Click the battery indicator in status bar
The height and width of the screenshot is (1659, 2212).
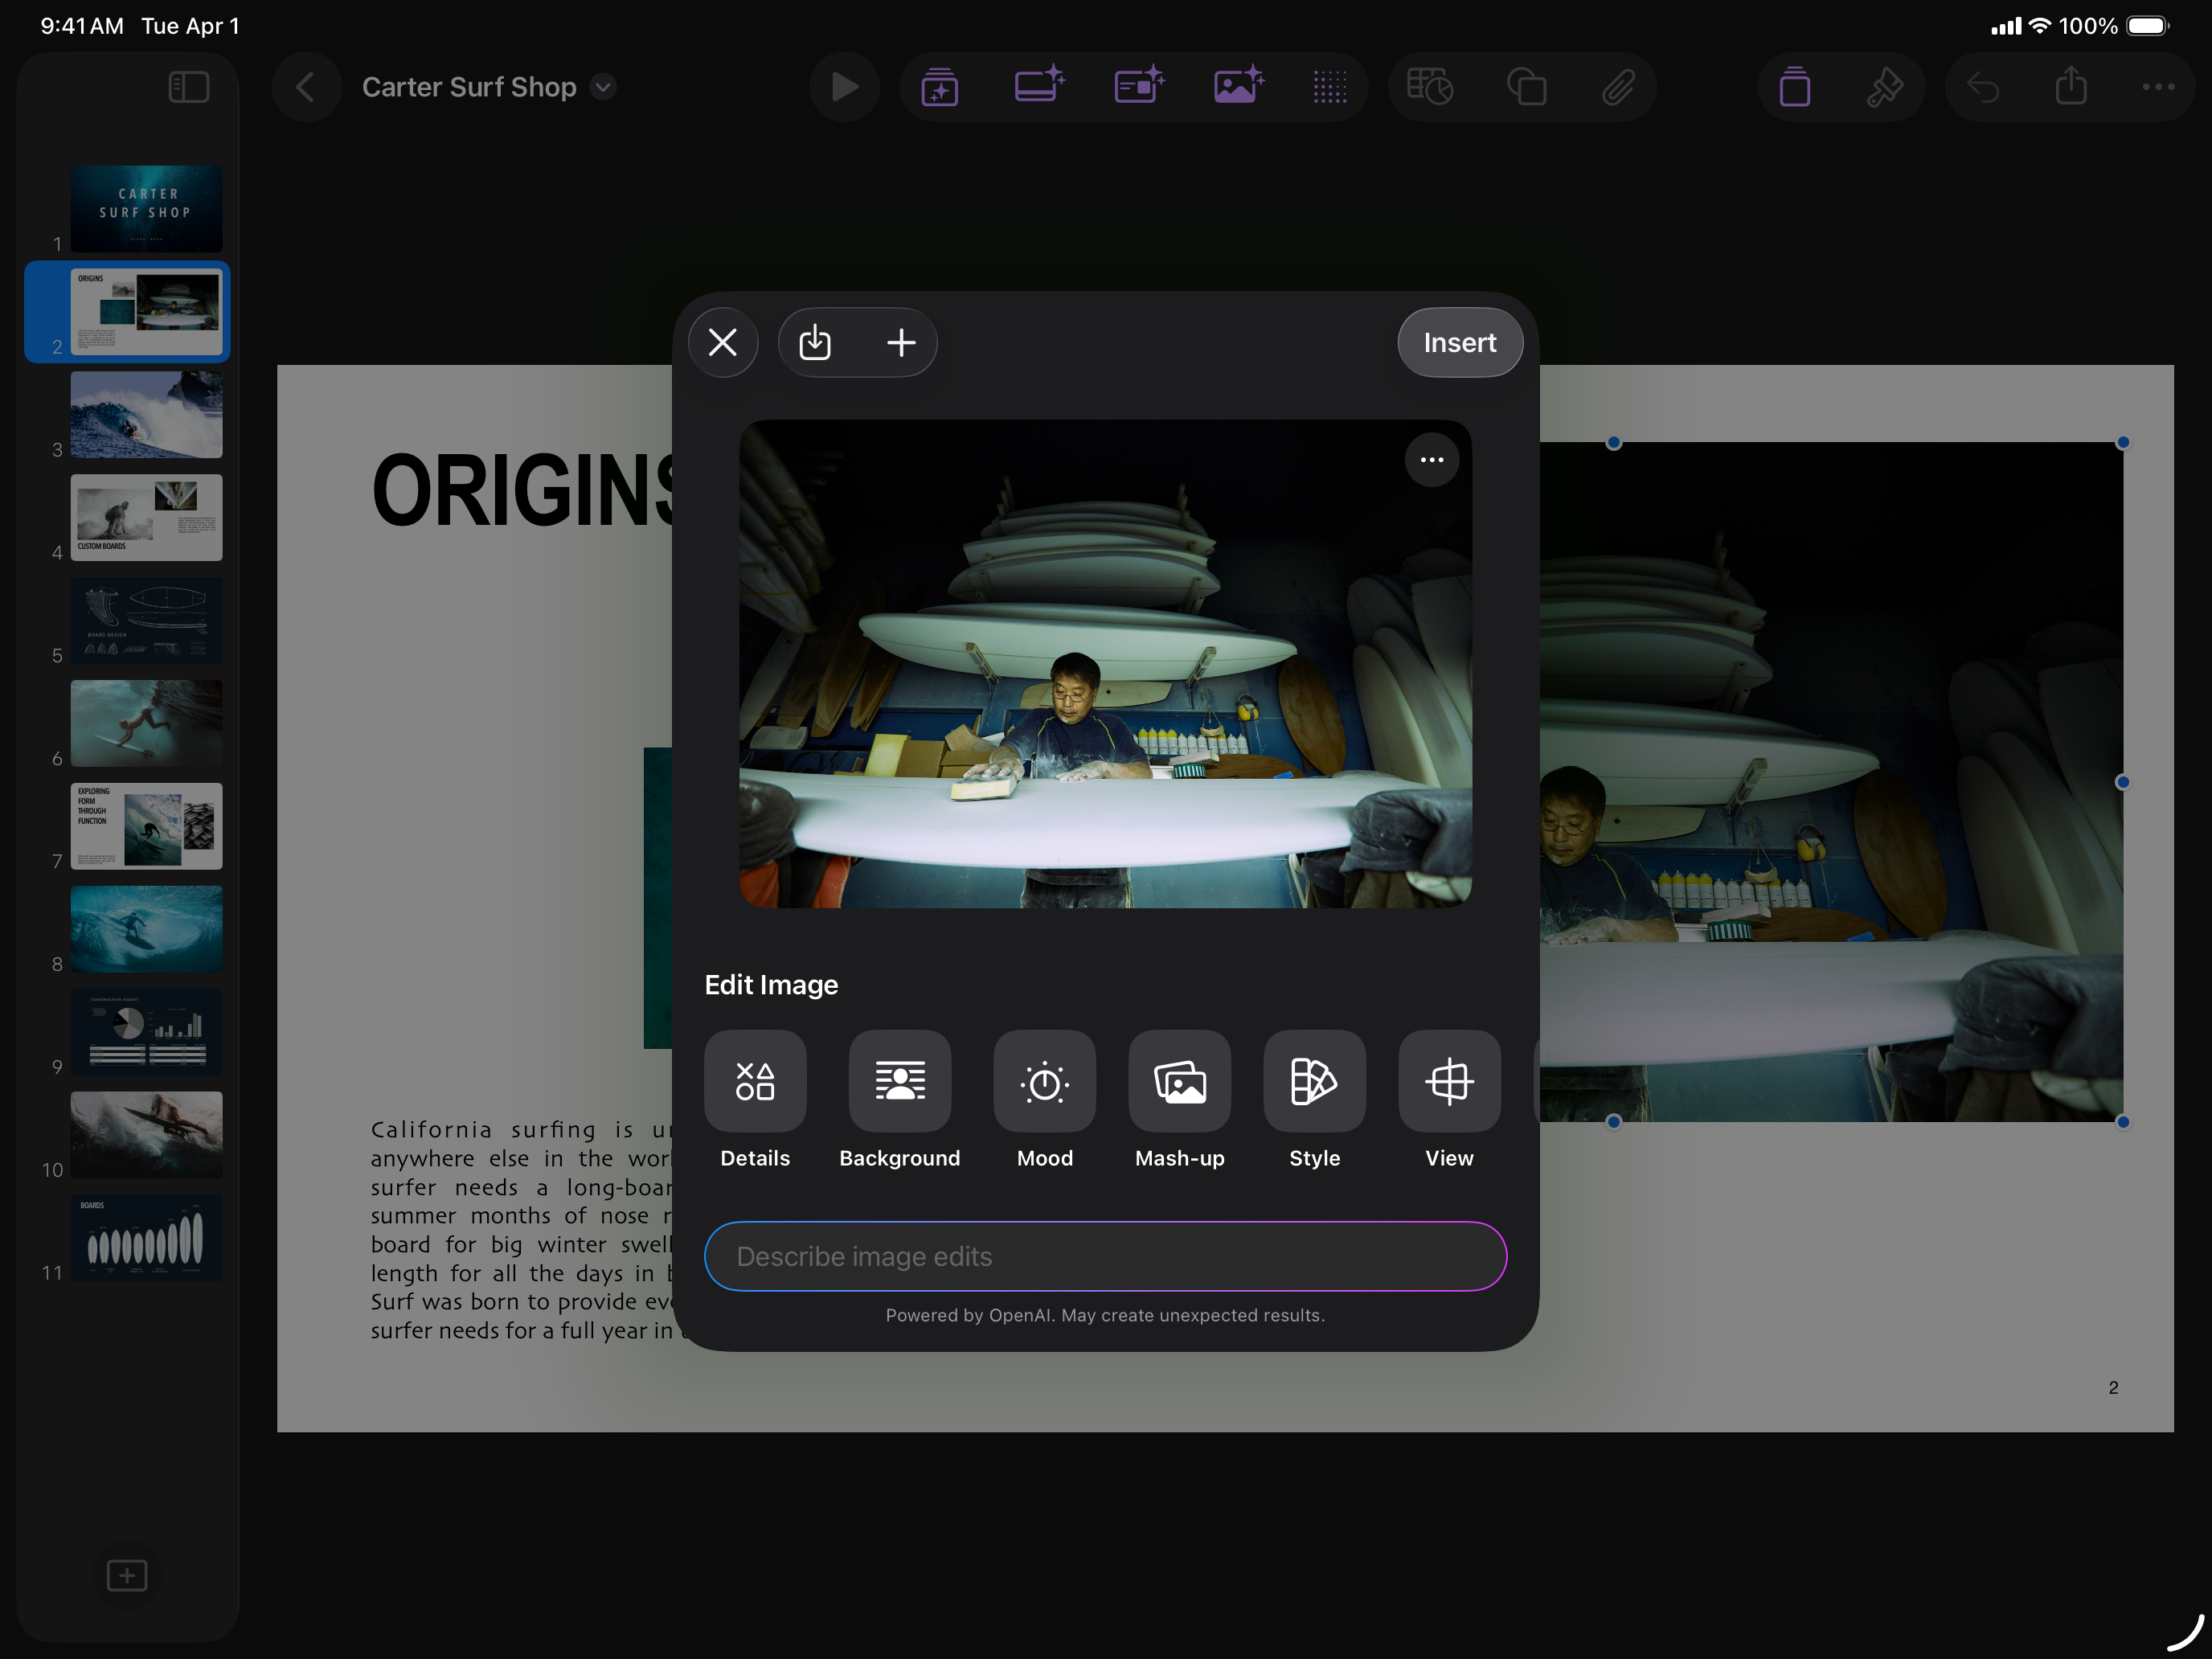[2147, 26]
